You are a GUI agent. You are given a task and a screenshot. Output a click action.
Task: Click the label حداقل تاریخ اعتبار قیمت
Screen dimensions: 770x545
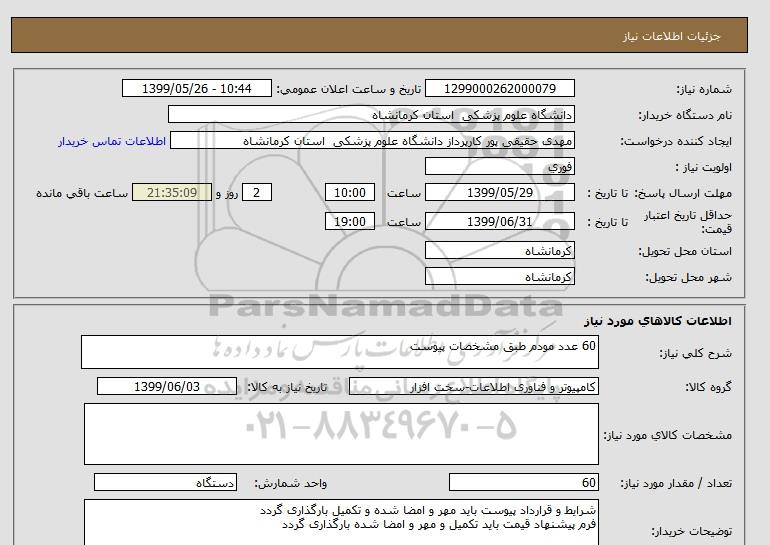[x=688, y=222]
